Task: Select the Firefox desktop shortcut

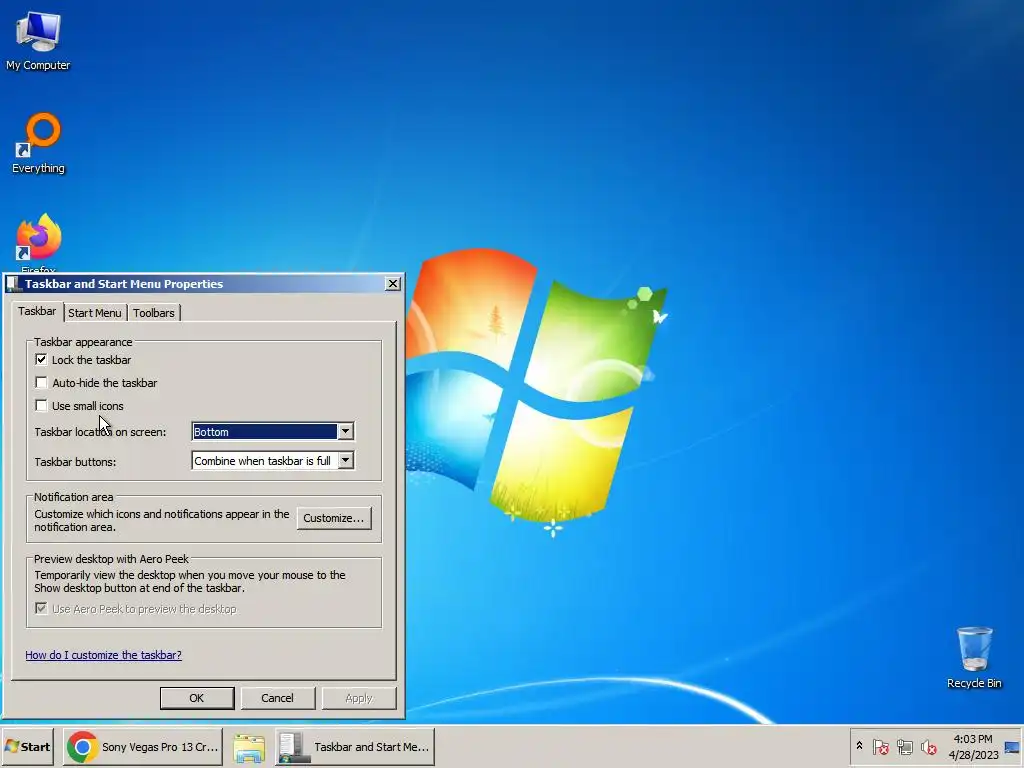Action: click(38, 242)
